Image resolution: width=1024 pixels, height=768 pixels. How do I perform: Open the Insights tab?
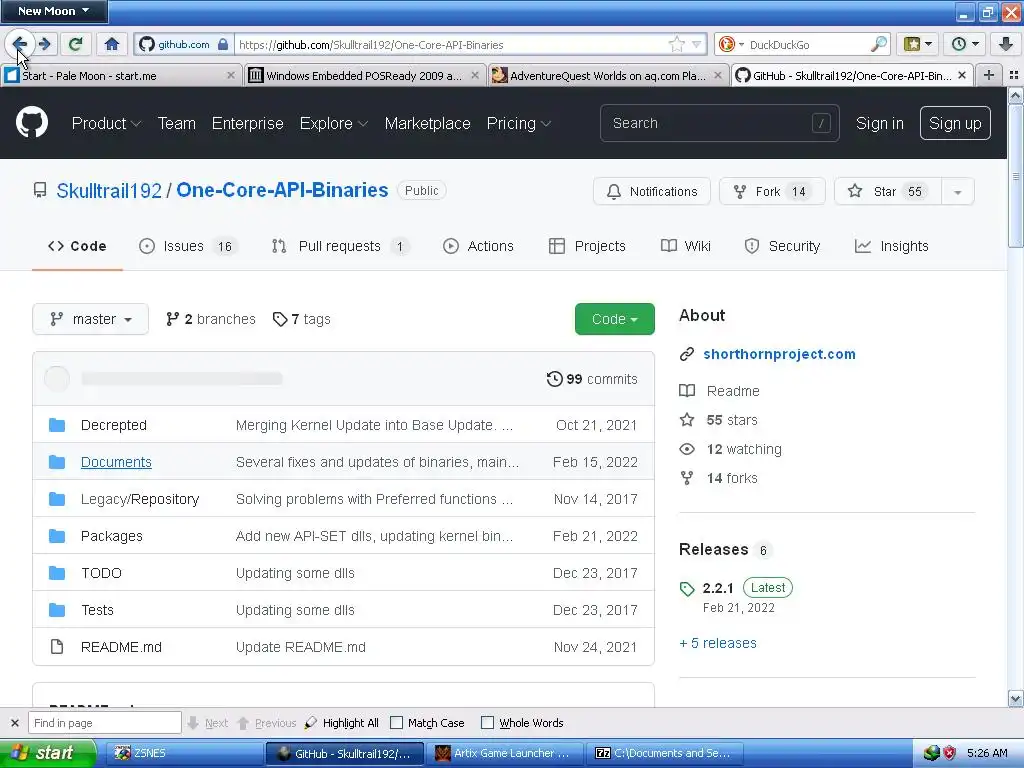point(891,246)
